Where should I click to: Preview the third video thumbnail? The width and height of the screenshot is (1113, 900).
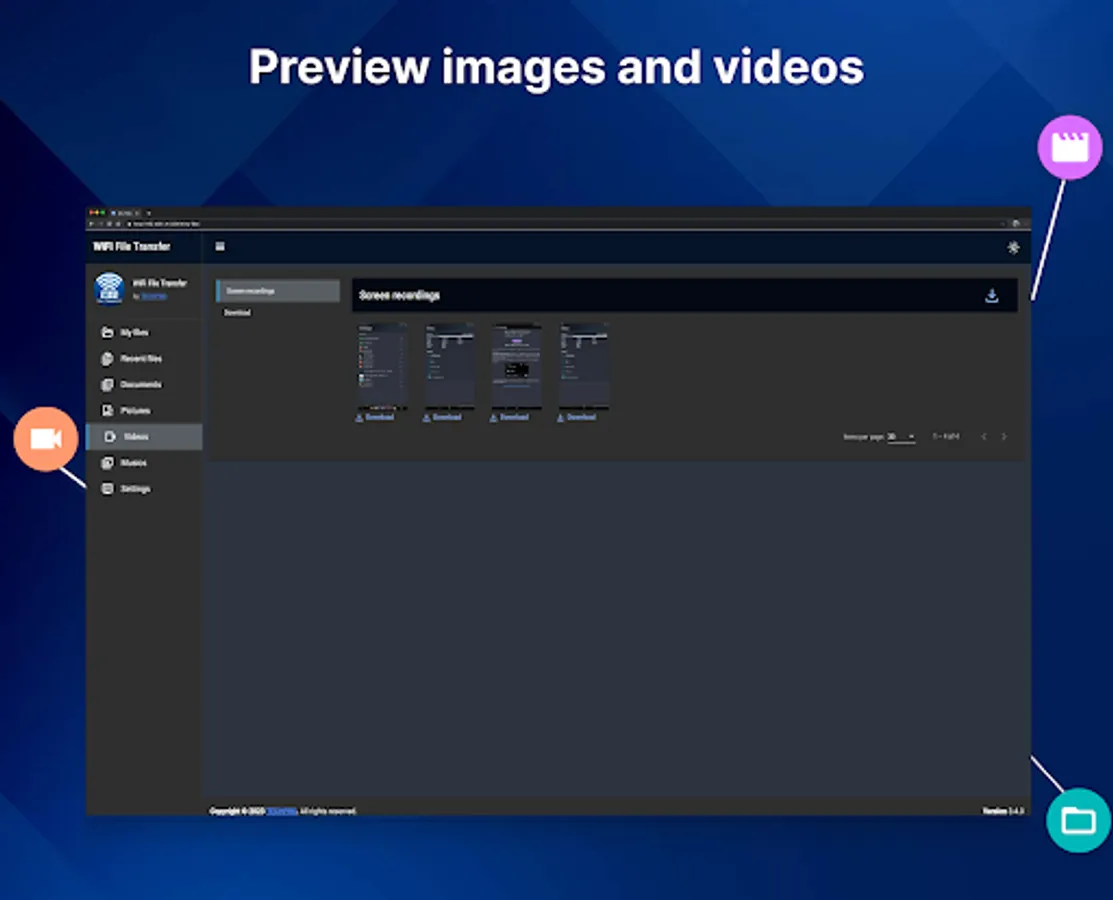[x=516, y=365]
